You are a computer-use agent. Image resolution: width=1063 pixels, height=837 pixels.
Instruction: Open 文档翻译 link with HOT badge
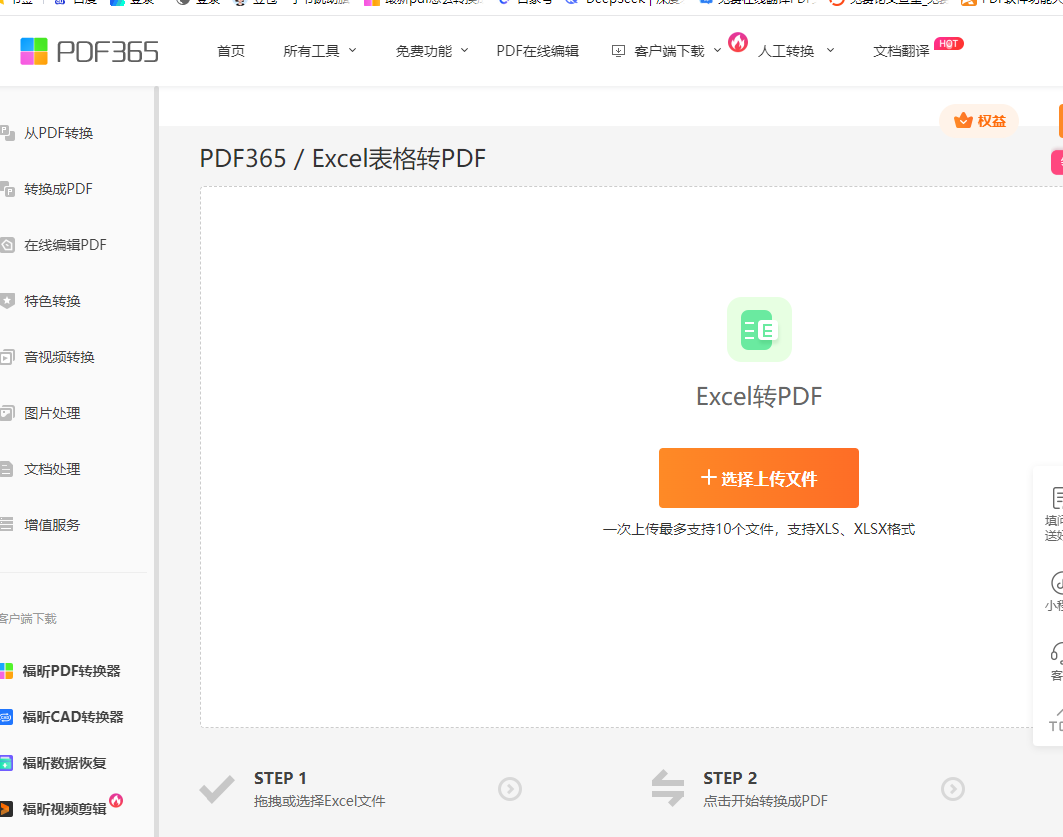click(x=901, y=51)
